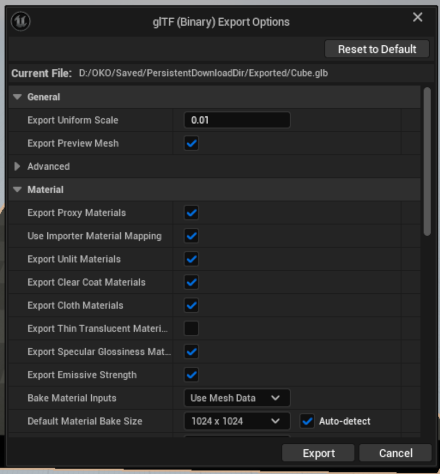Click the options list vertical scrollbar
Screen dimensions: 440x474
(x=427, y=162)
